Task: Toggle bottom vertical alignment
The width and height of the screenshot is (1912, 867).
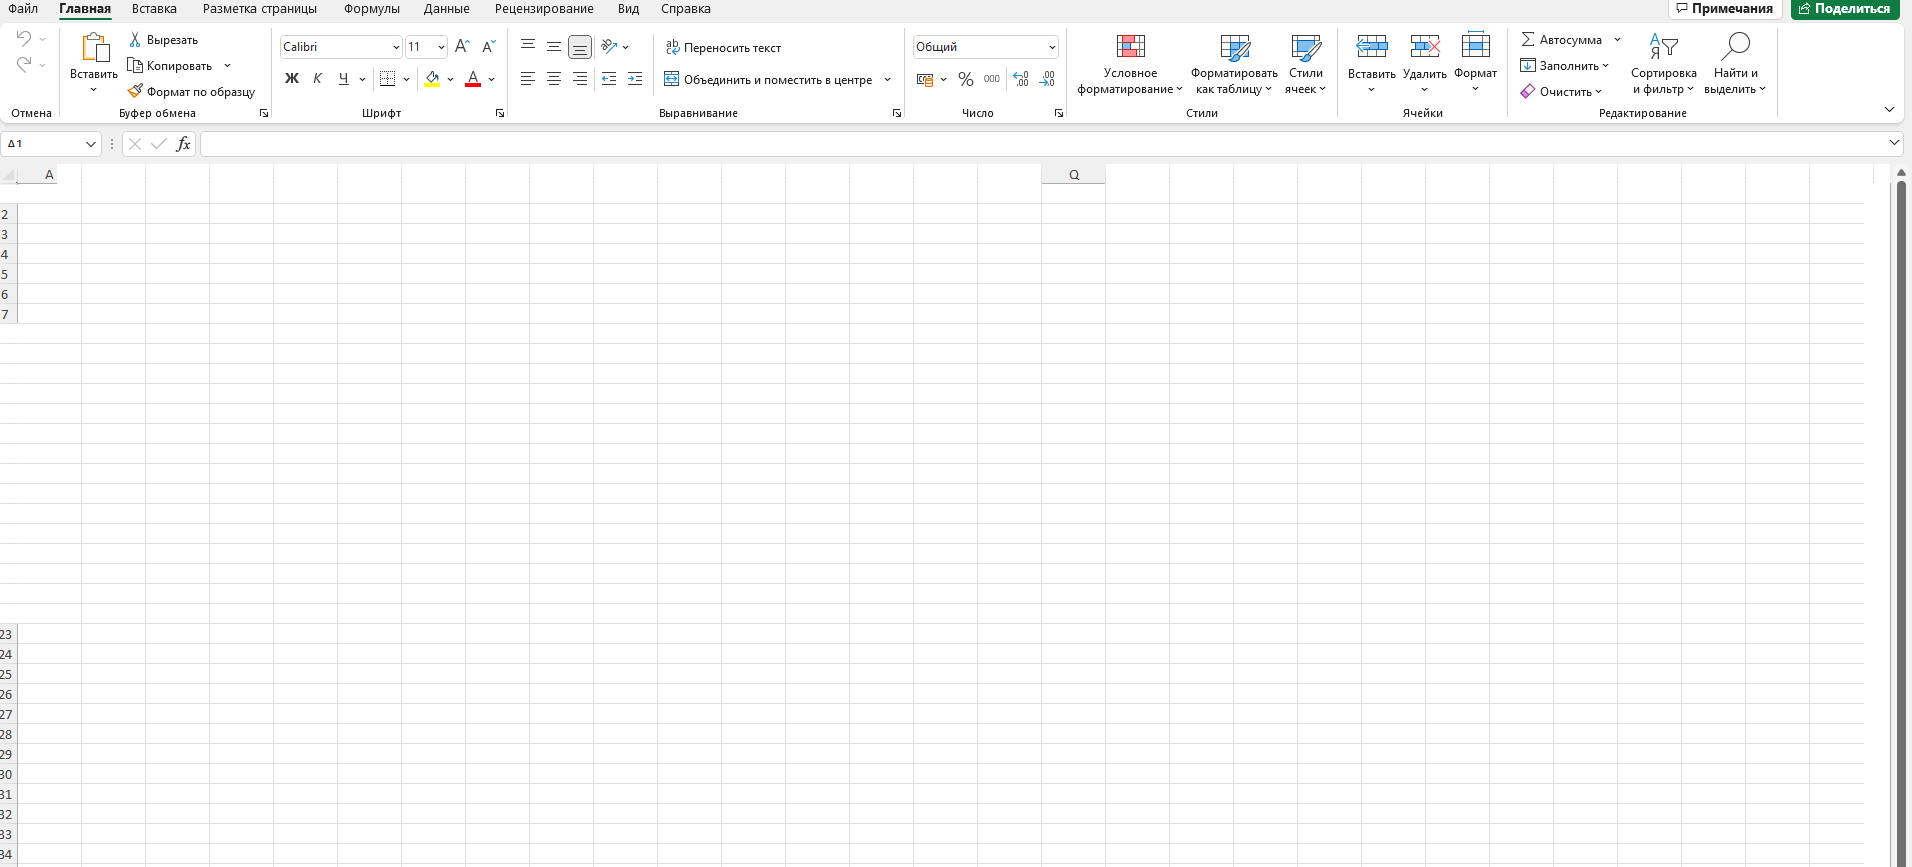Action: 580,47
